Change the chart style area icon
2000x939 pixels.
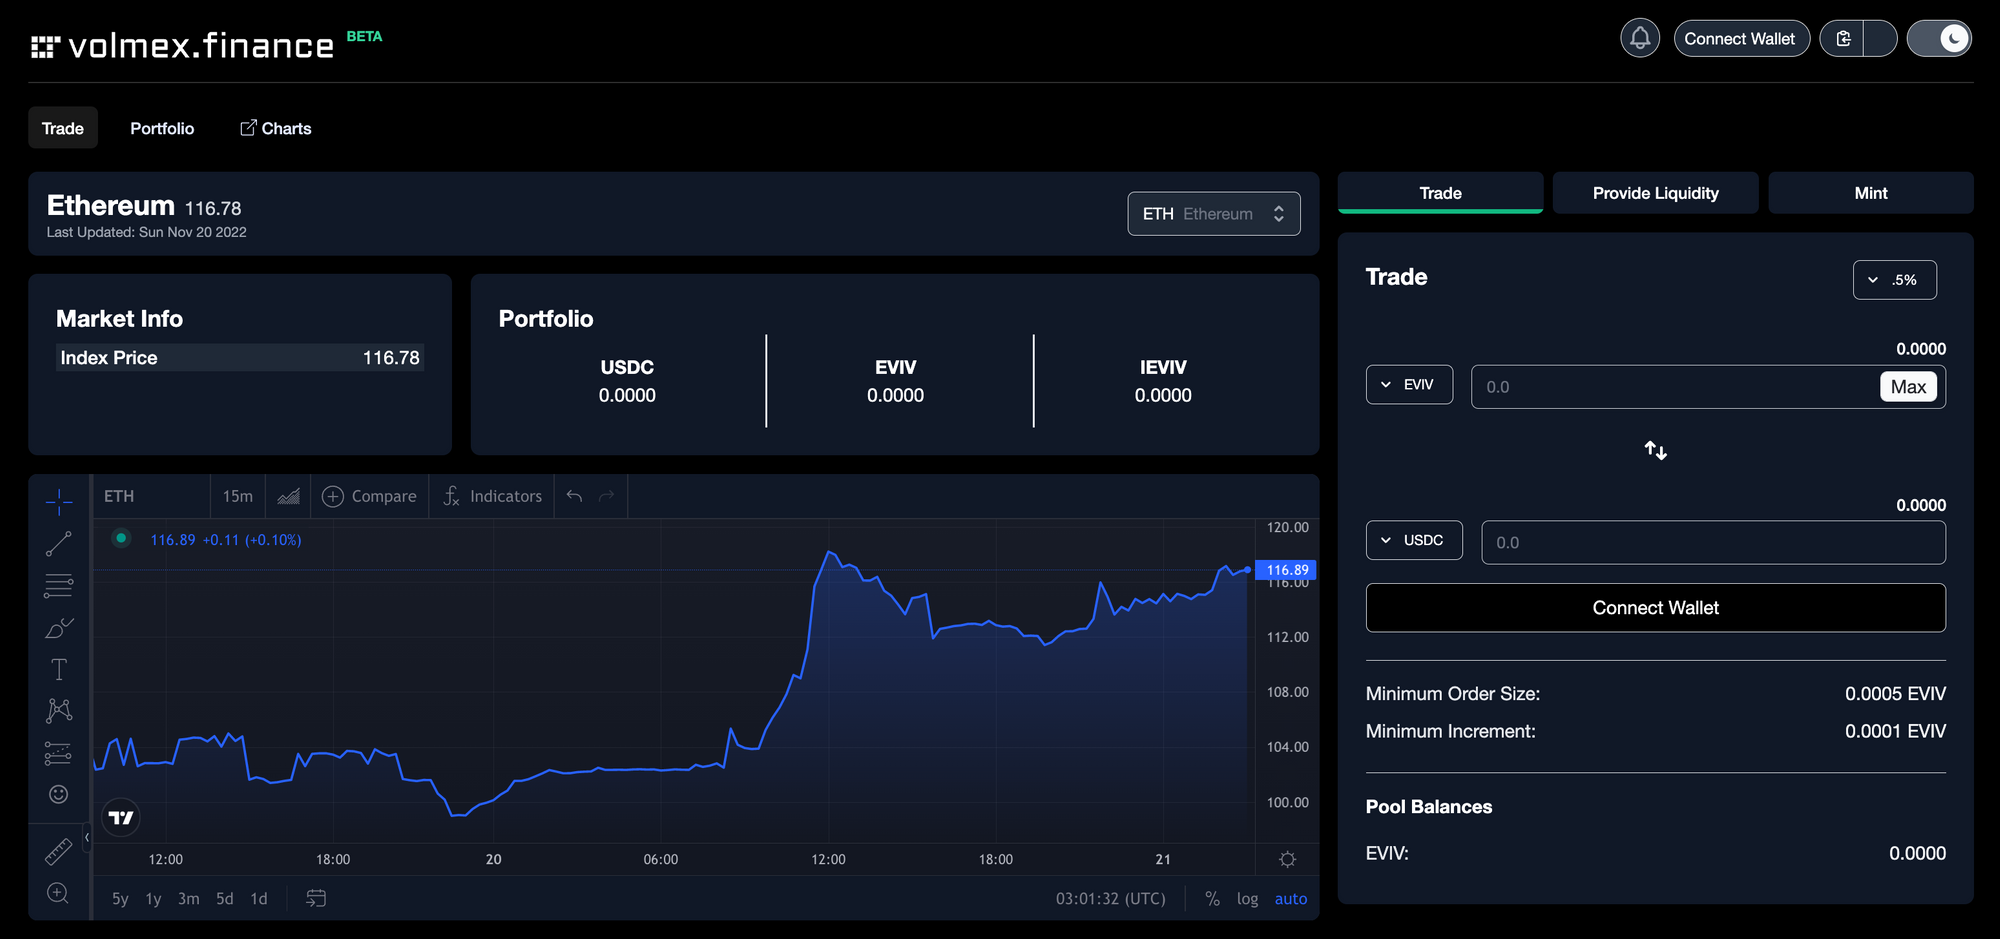pos(288,496)
